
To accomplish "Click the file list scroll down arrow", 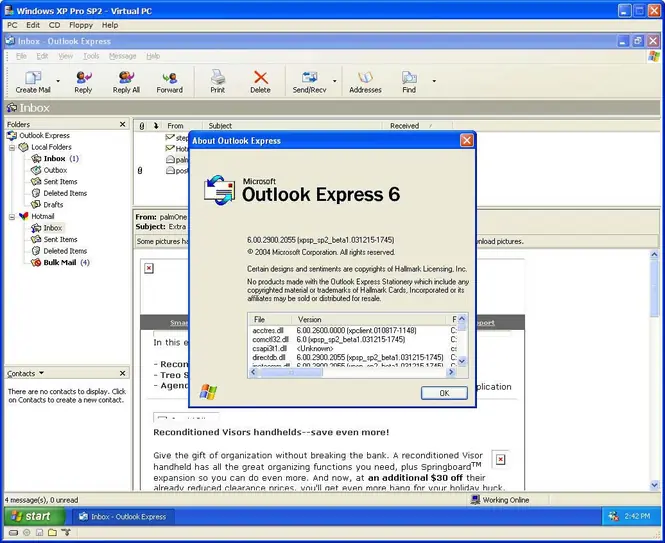I will [462, 361].
